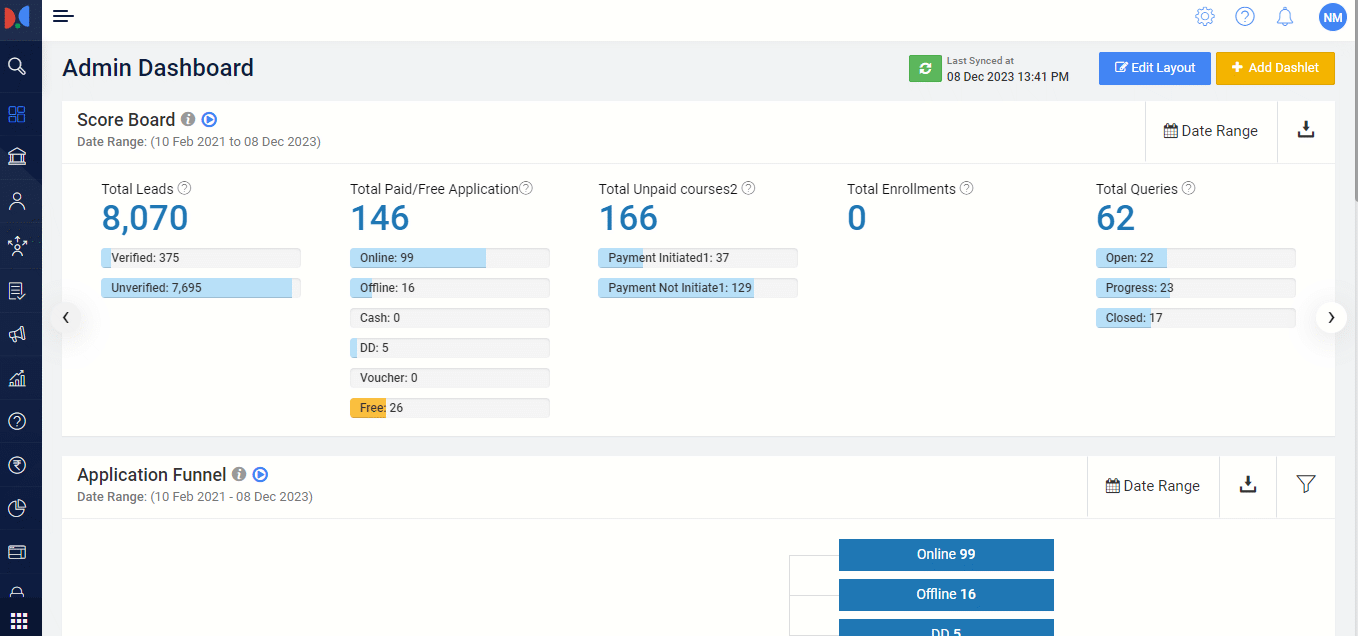The width and height of the screenshot is (1358, 636).
Task: Click the Online 99 funnel block
Action: 946,555
